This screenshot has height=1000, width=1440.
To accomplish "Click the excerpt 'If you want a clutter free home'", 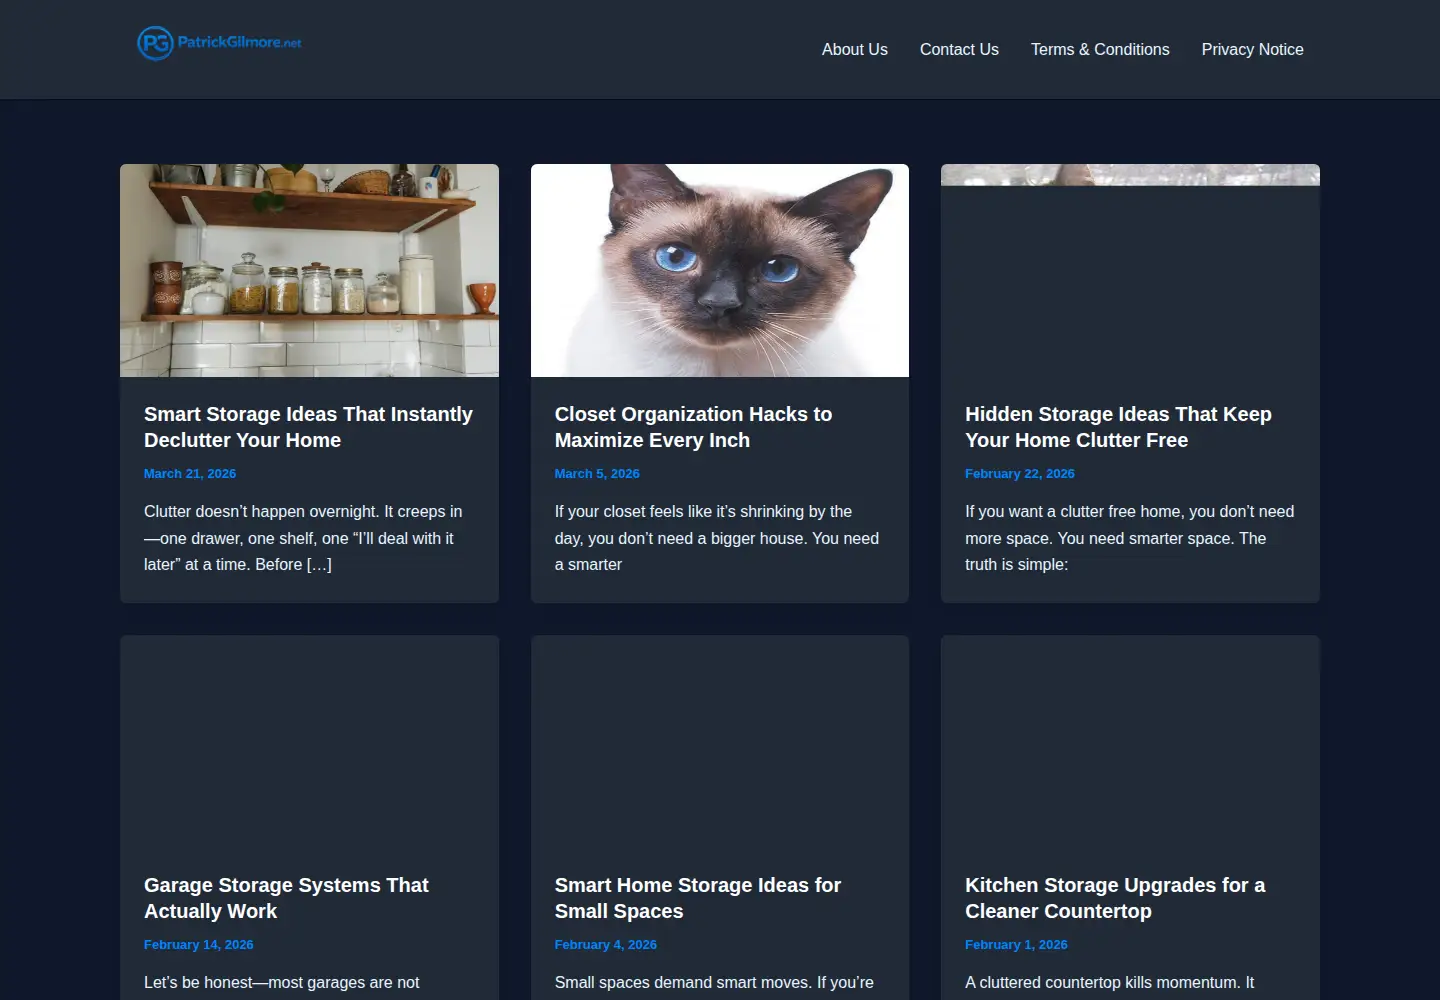I will (1130, 538).
